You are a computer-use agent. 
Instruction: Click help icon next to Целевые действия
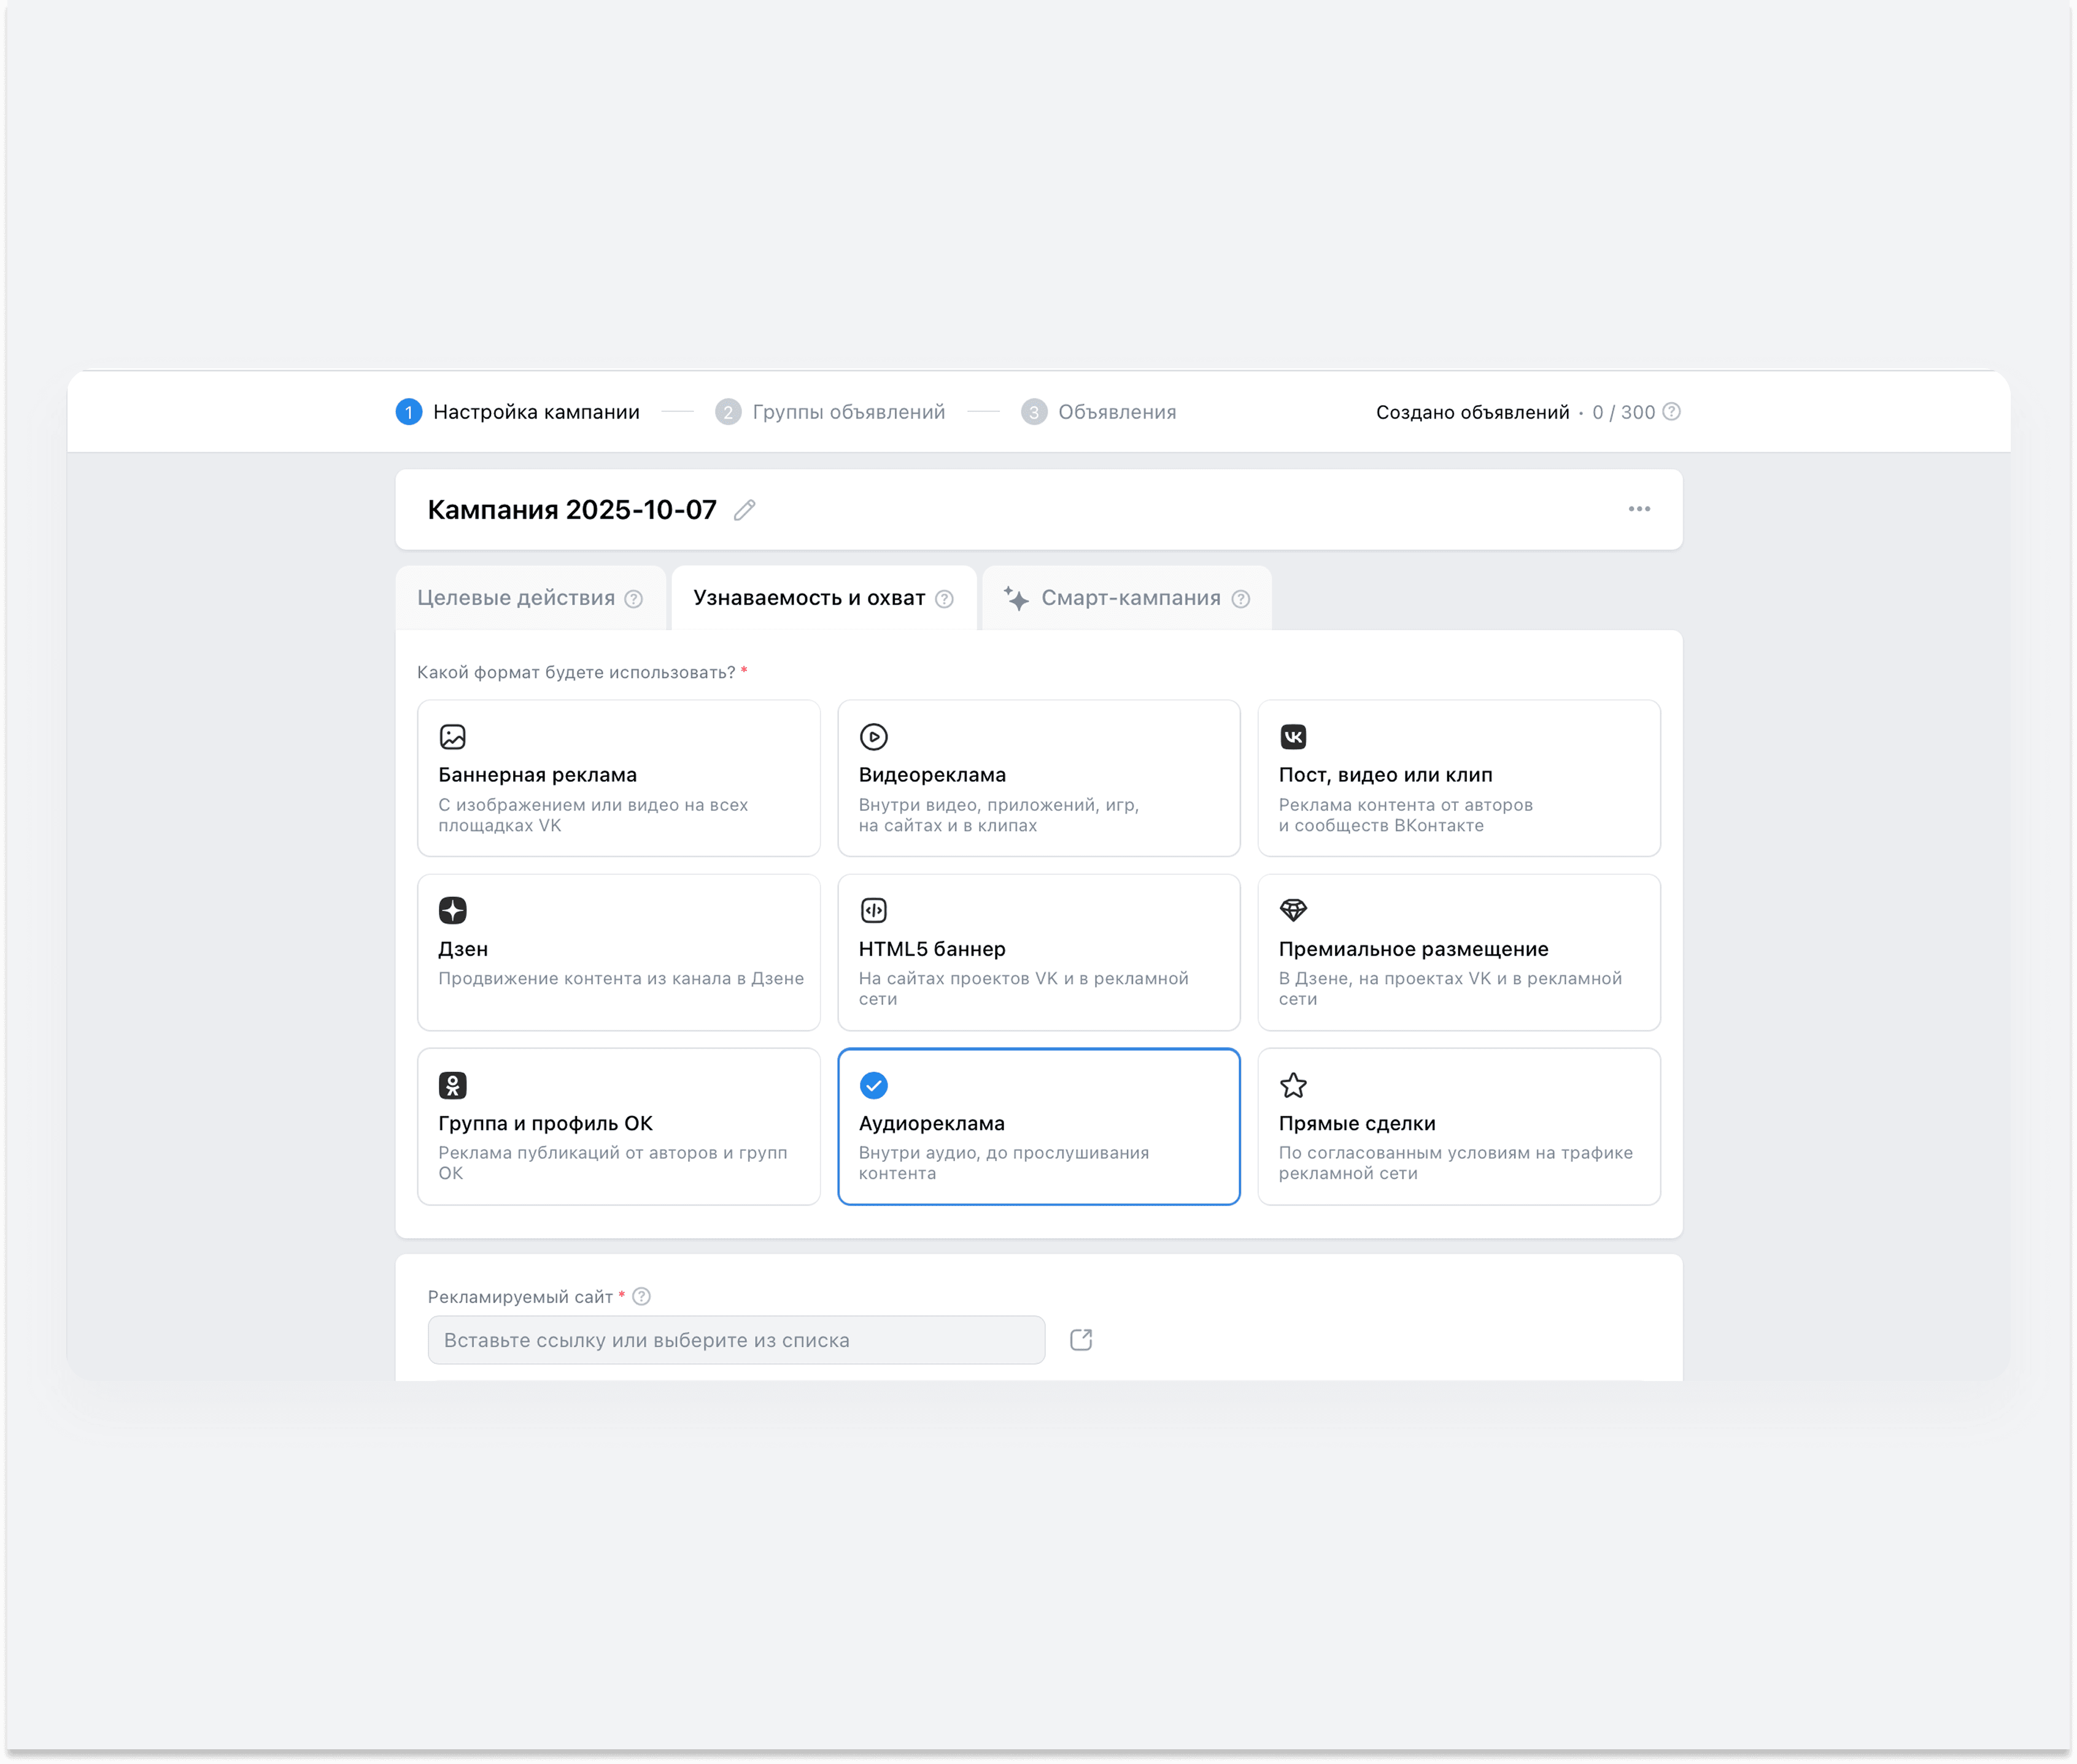[x=634, y=599]
